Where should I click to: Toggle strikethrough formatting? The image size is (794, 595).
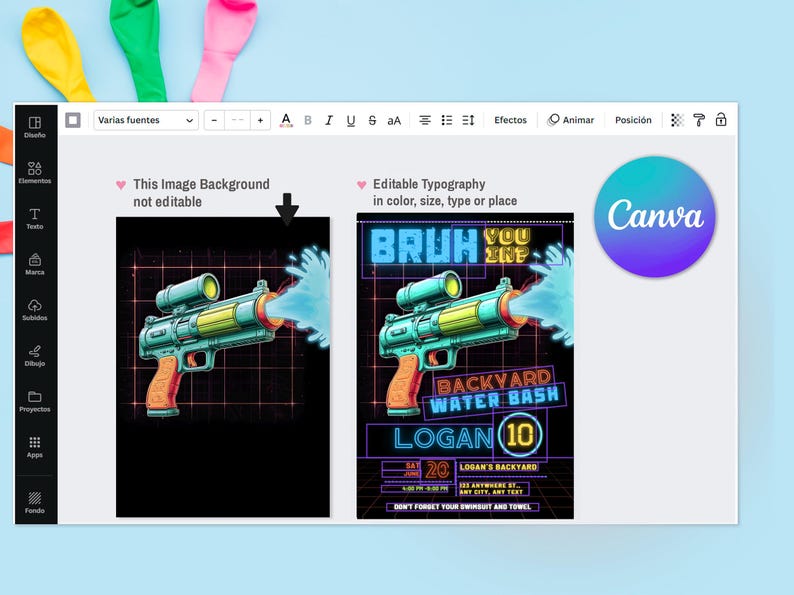point(372,120)
